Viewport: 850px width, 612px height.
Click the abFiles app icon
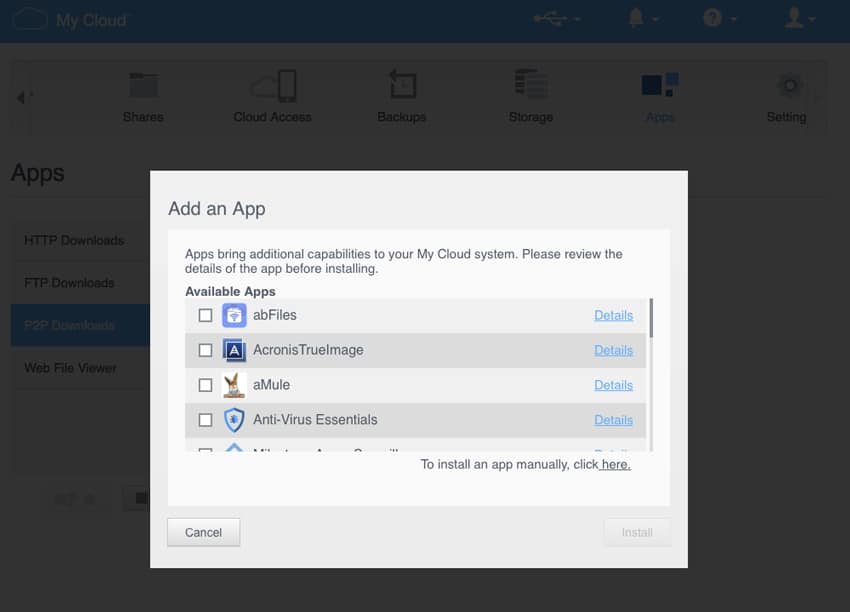[x=234, y=315]
